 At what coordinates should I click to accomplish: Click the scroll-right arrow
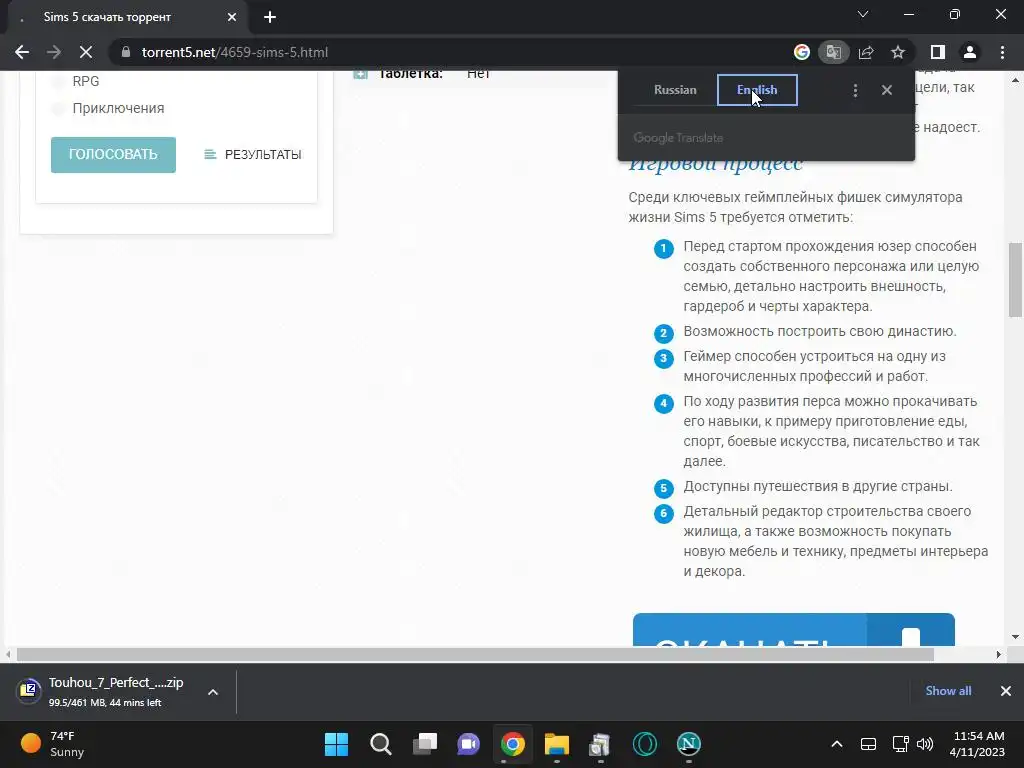999,654
